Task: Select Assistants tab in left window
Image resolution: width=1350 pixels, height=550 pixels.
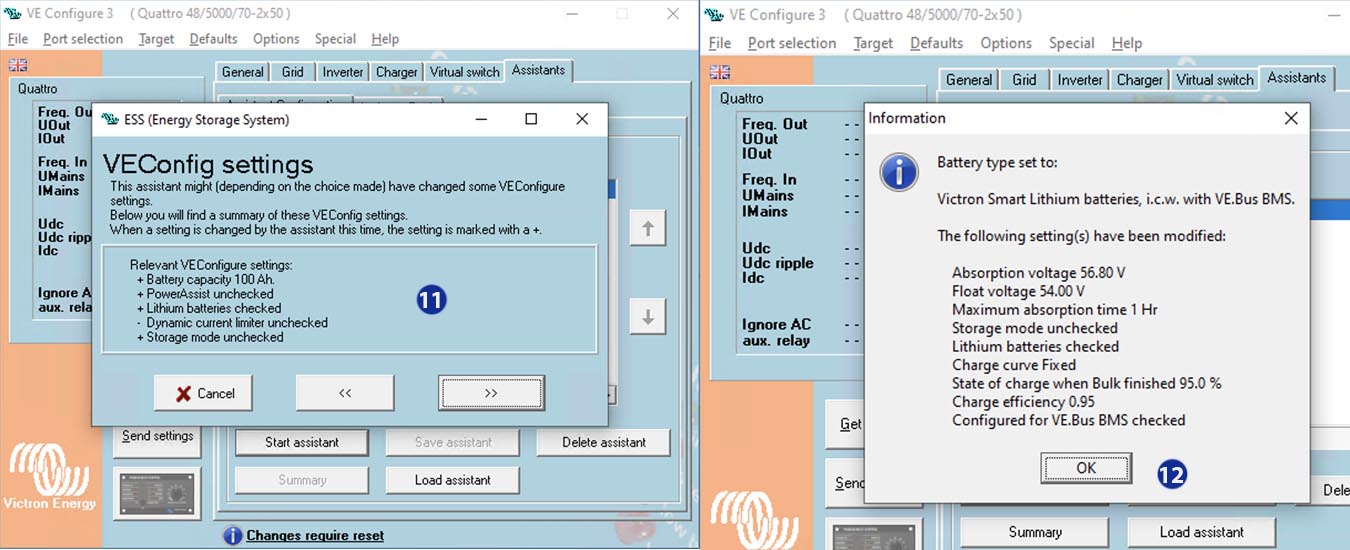Action: click(x=538, y=70)
